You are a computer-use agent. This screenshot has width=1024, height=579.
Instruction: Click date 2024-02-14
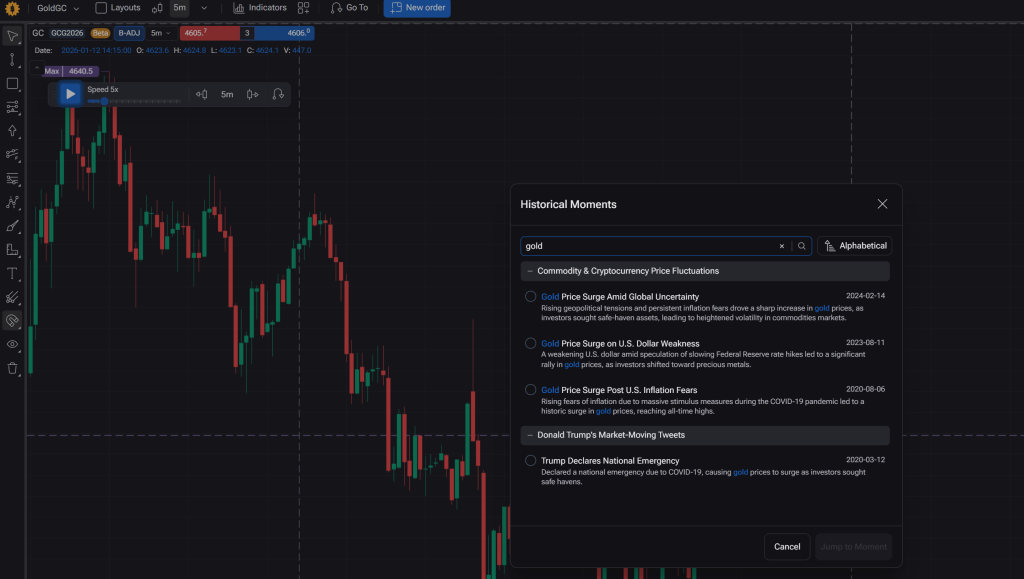(865, 296)
